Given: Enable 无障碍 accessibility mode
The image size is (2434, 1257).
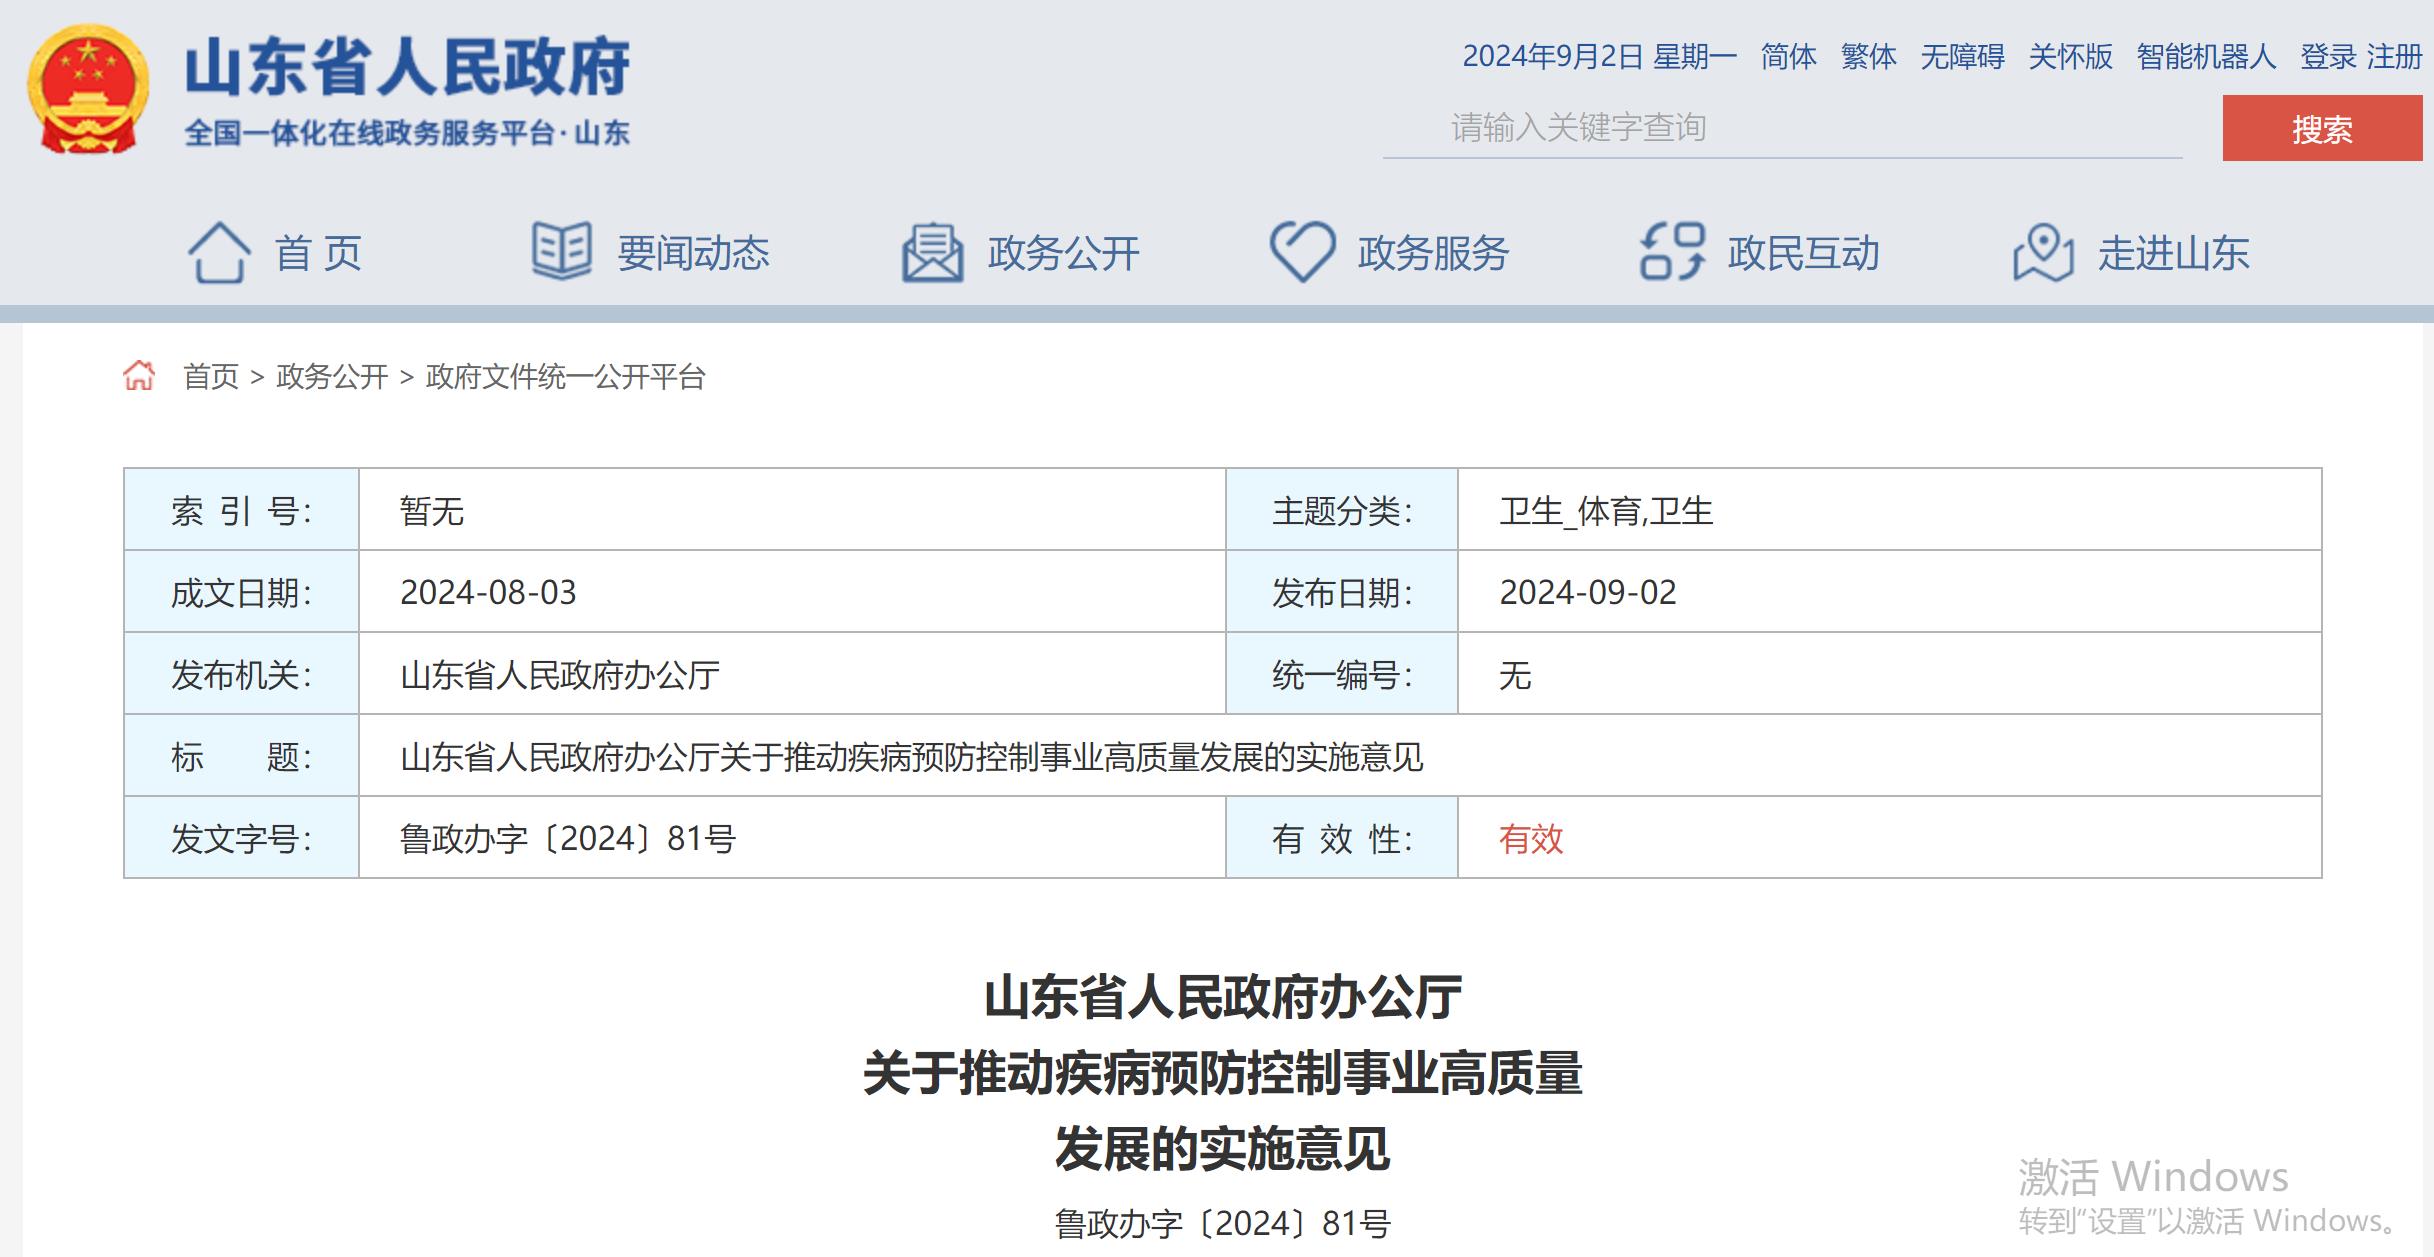Looking at the screenshot, I should pos(1962,57).
